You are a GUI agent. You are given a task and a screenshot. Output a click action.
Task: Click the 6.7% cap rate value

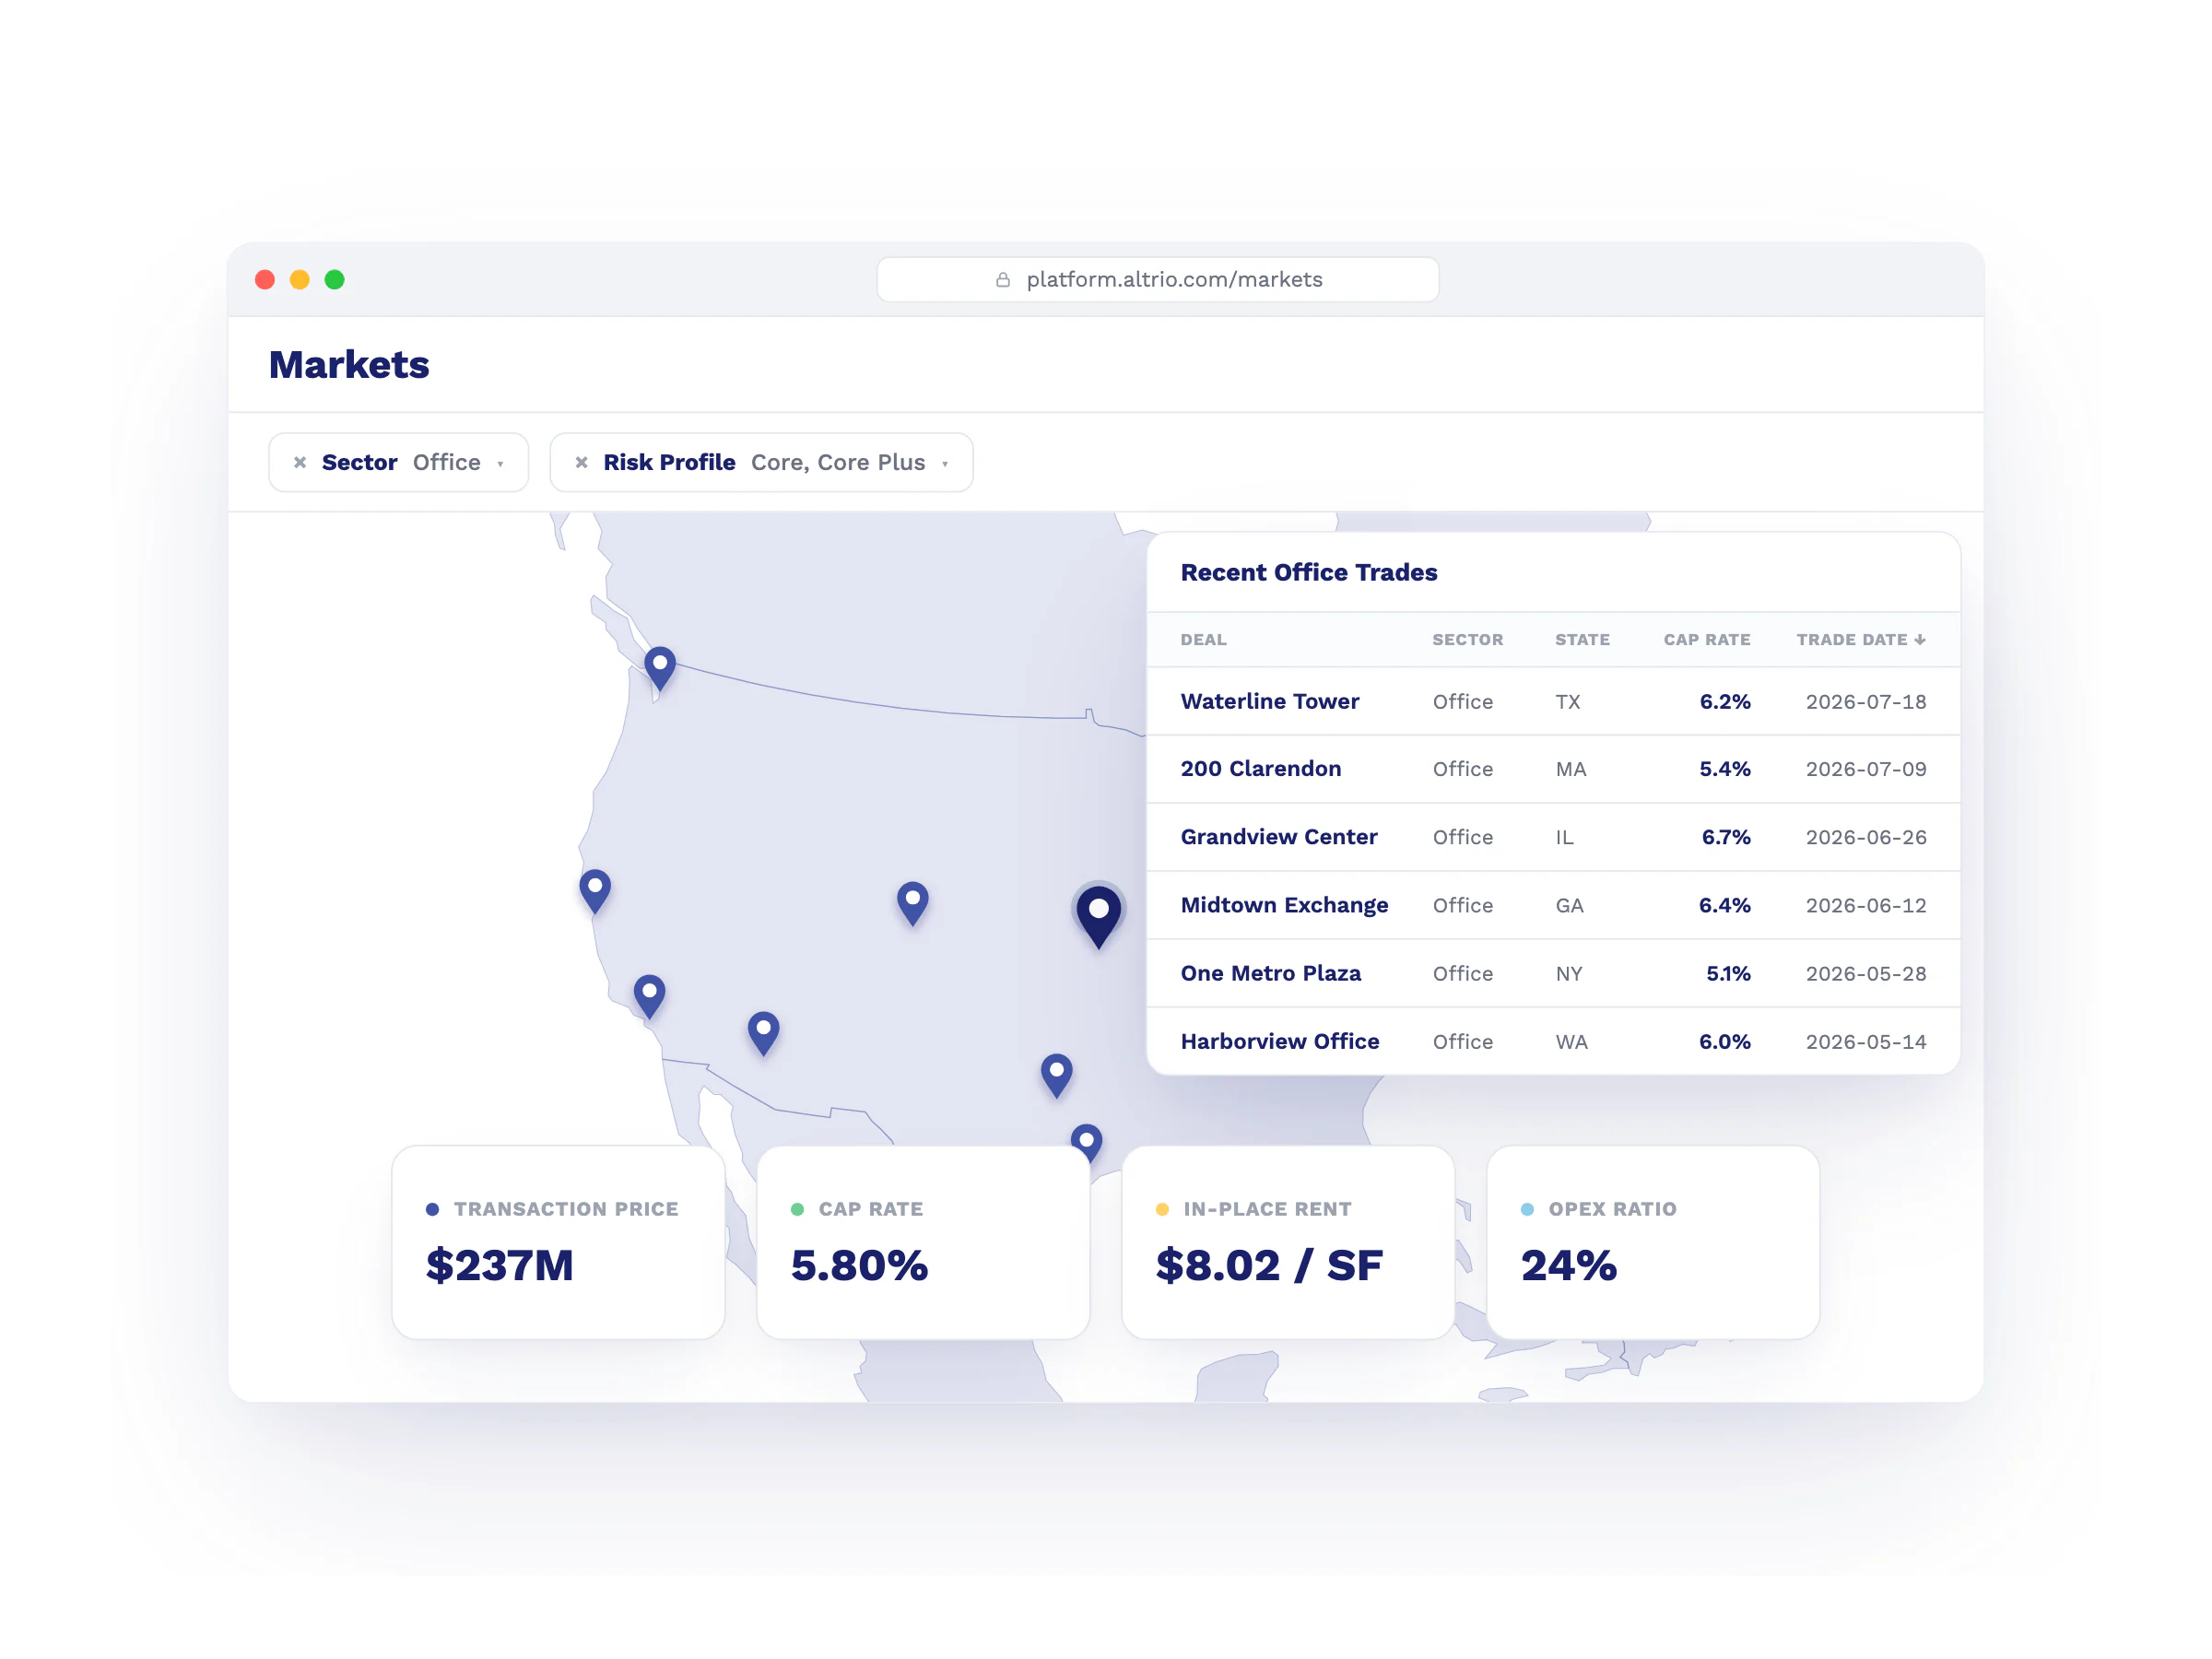[1725, 837]
